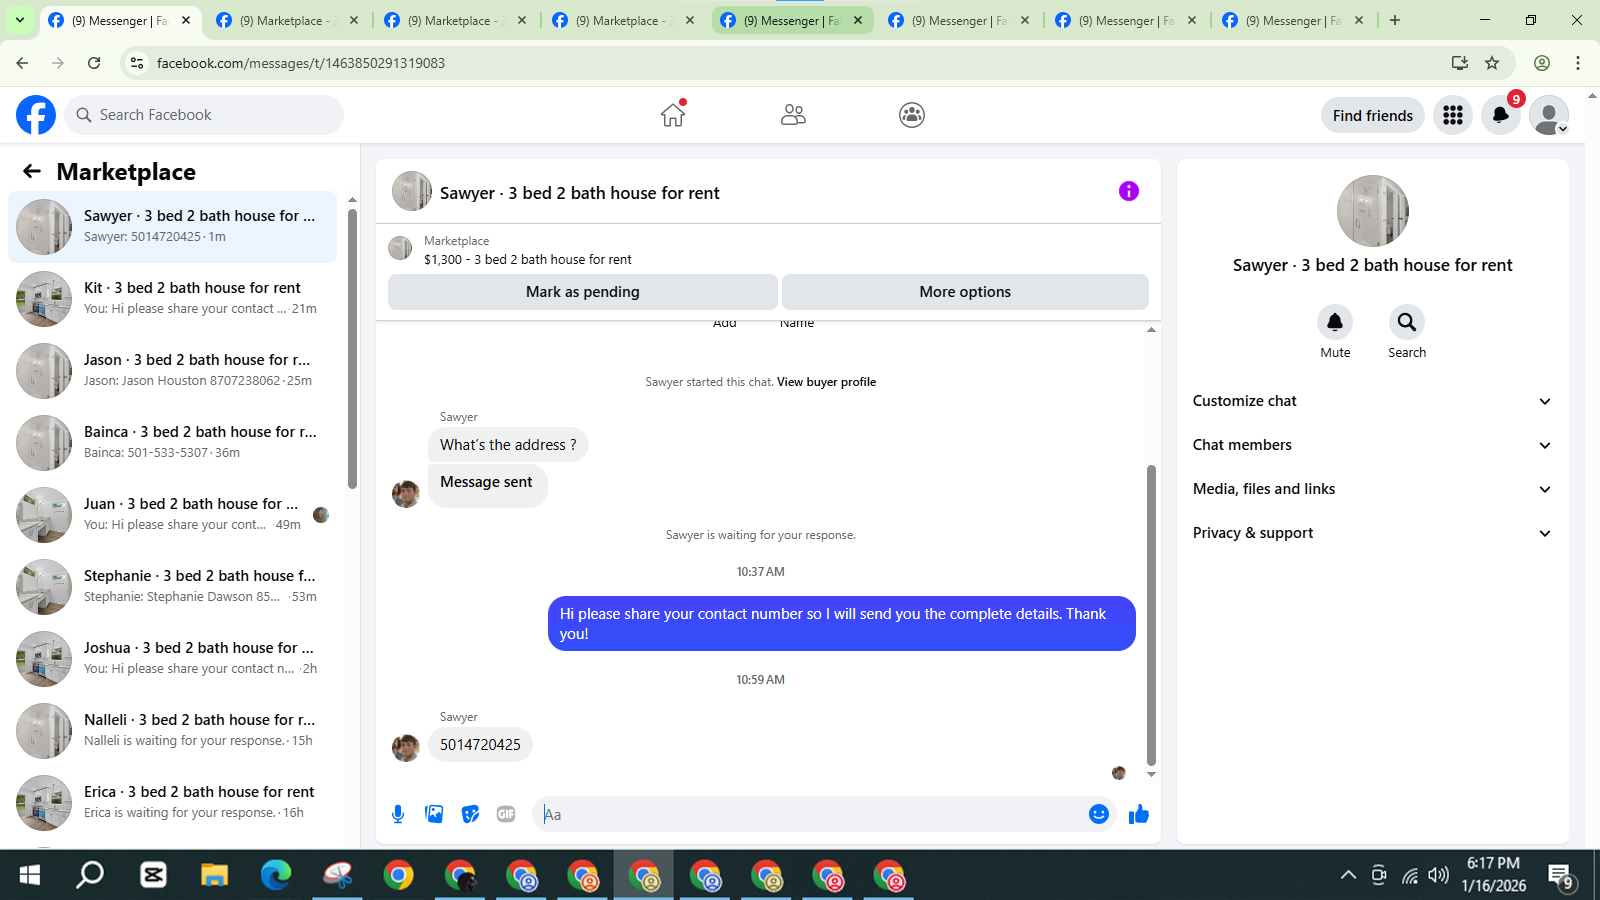Click the conversation list scrollbar
Screen dimensions: 1600x900
(352, 347)
